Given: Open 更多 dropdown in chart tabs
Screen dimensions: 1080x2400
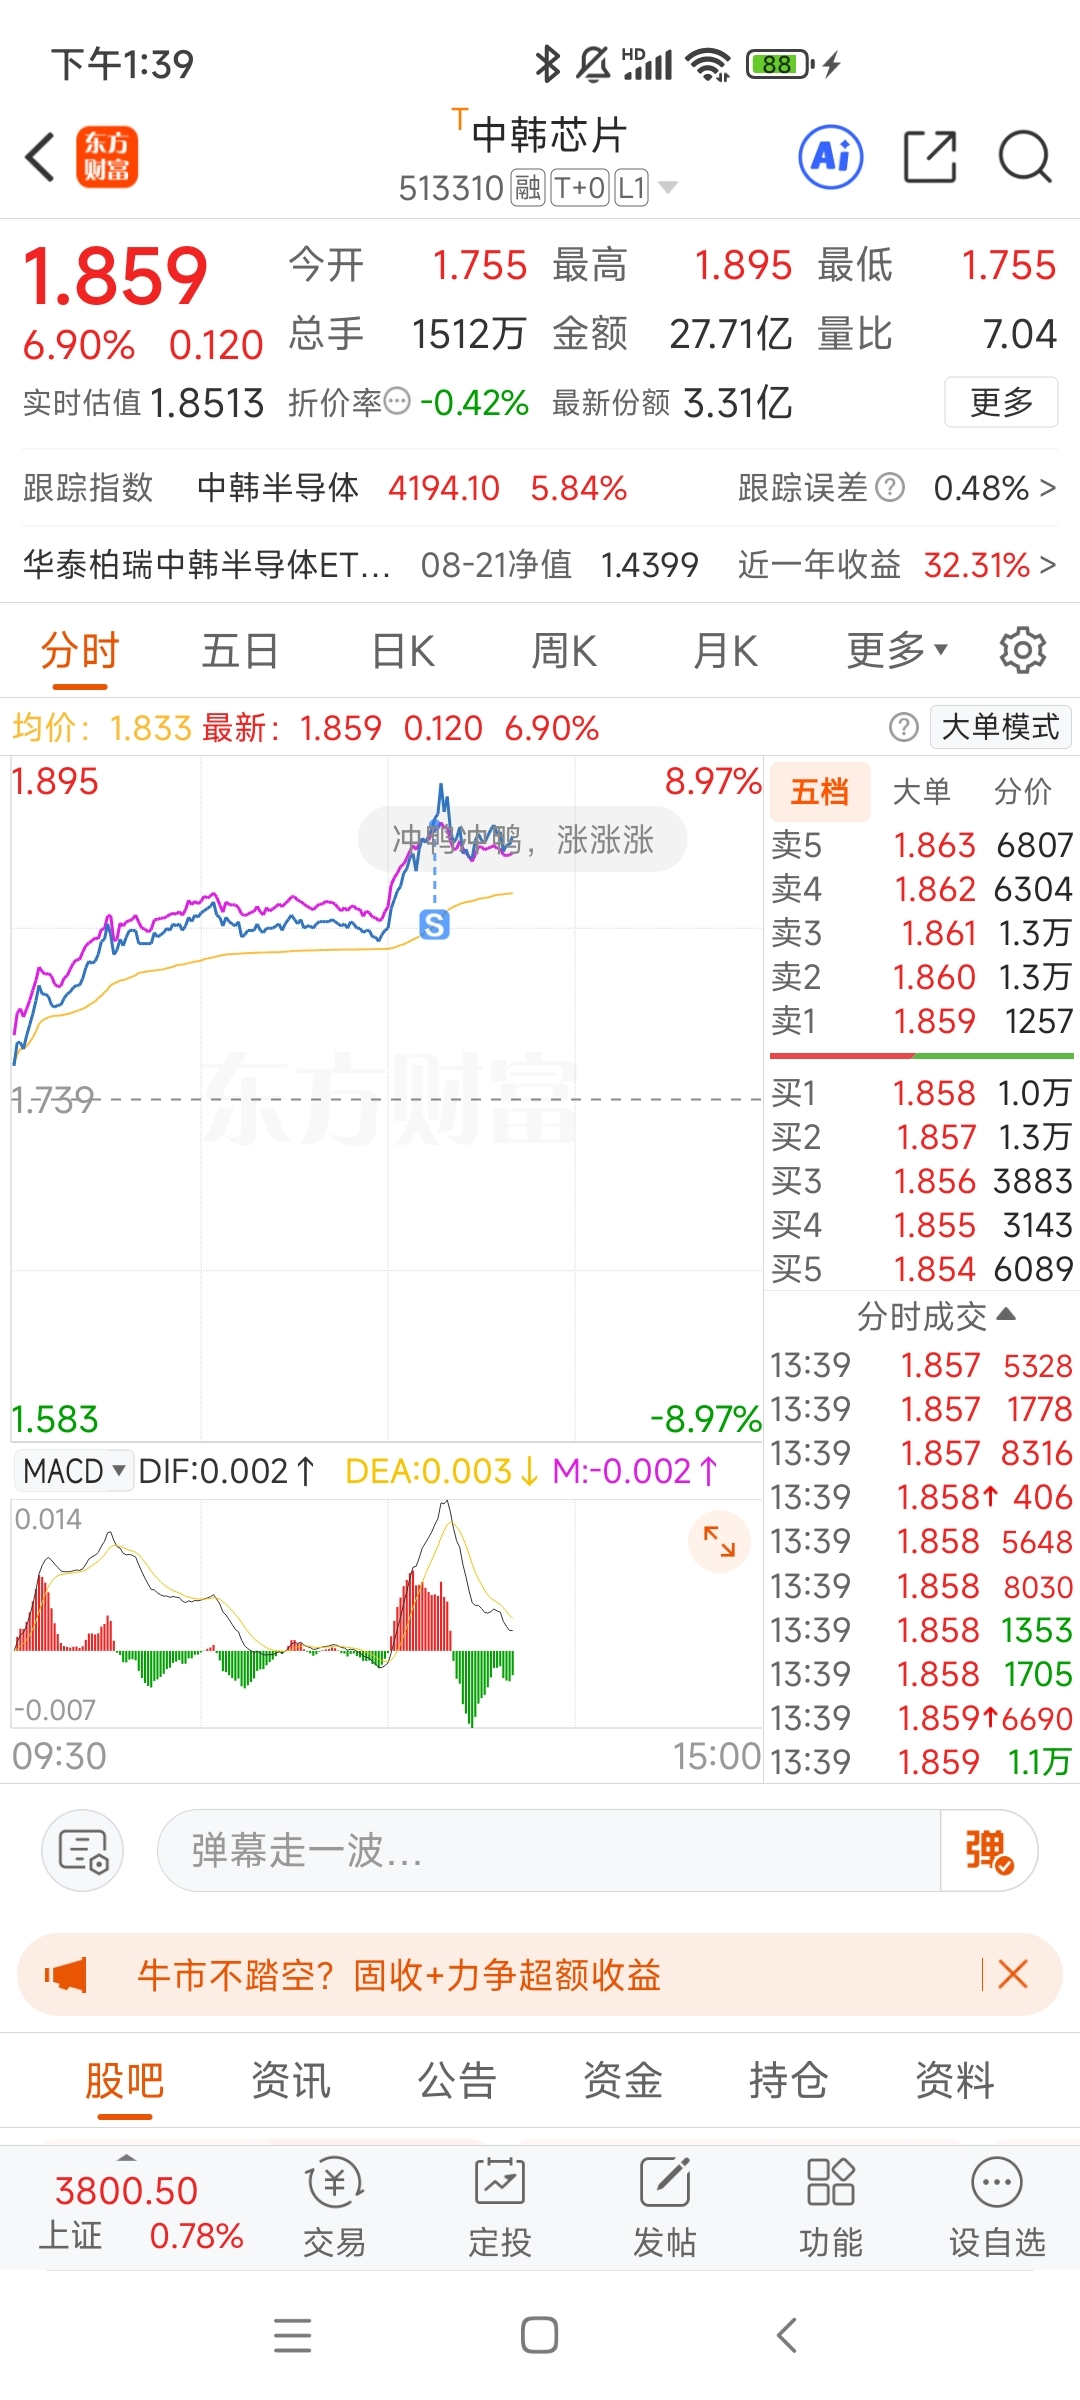Looking at the screenshot, I should (897, 651).
